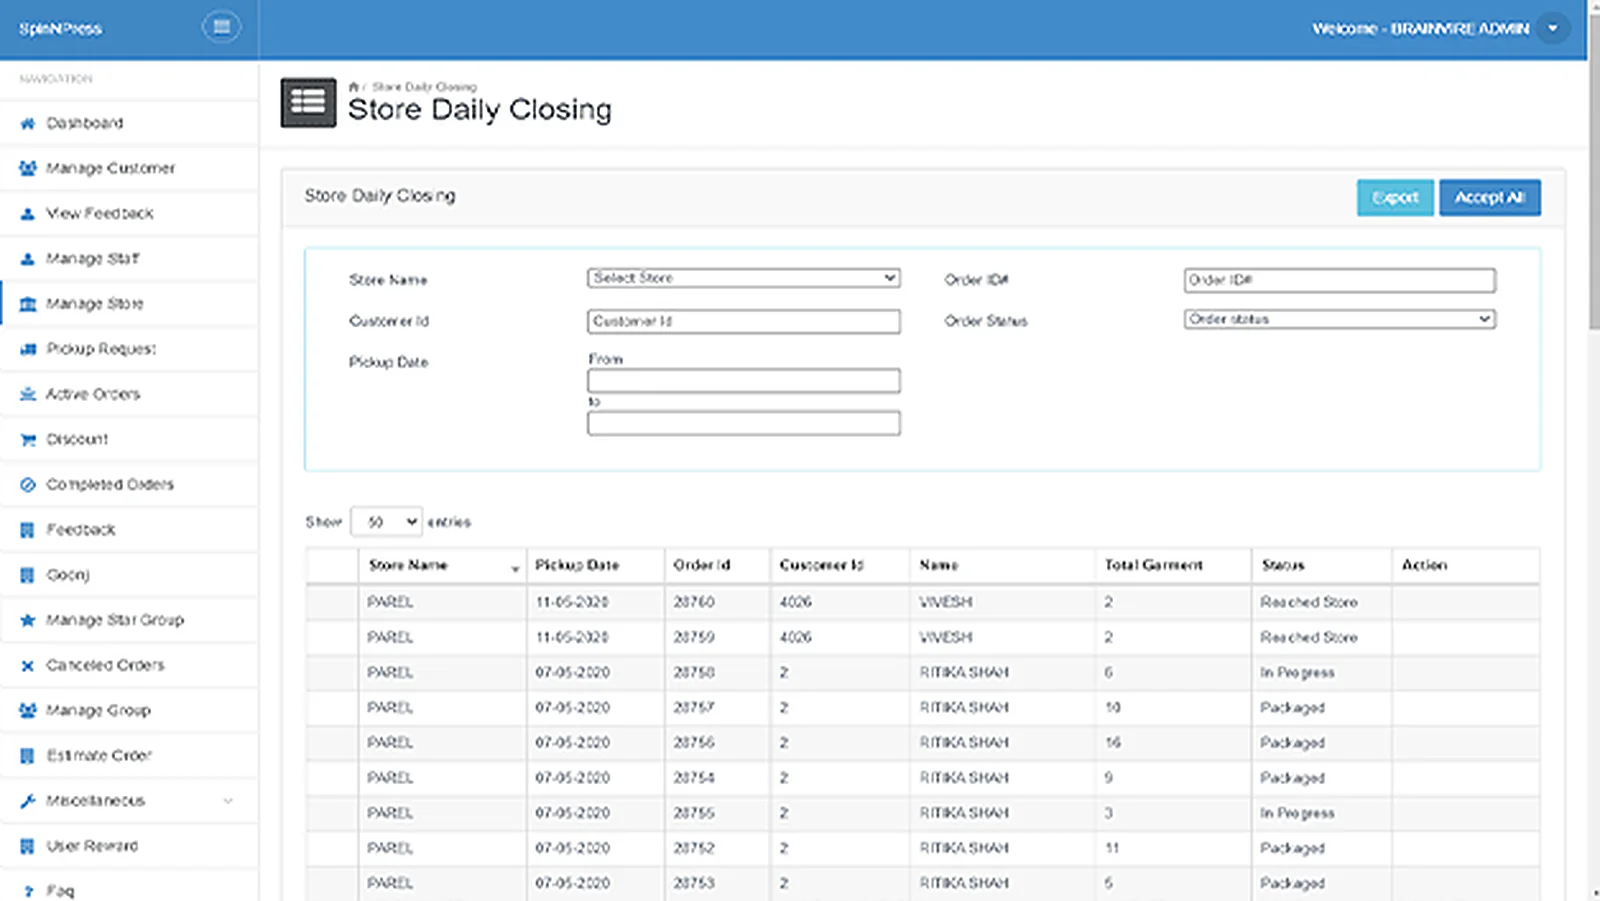The image size is (1600, 901).
Task: Click the Pickup Request truck icon
Action: pyautogui.click(x=28, y=349)
